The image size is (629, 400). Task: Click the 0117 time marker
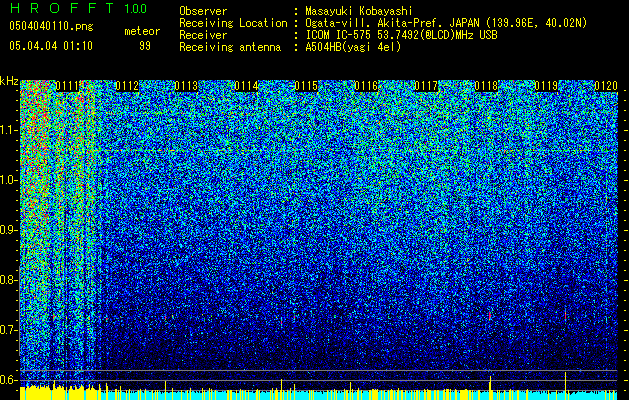click(426, 86)
